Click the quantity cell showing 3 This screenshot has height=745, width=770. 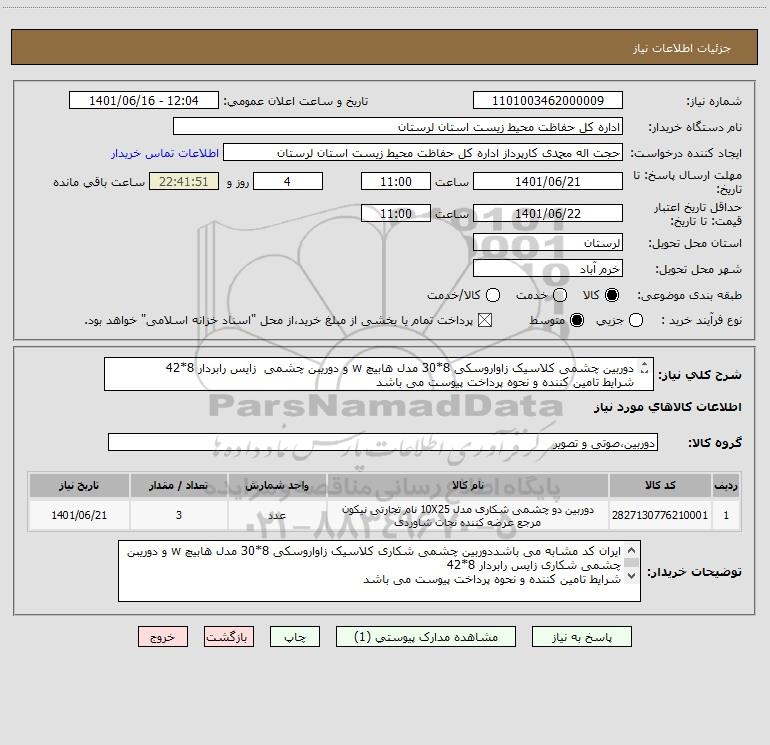click(x=179, y=515)
